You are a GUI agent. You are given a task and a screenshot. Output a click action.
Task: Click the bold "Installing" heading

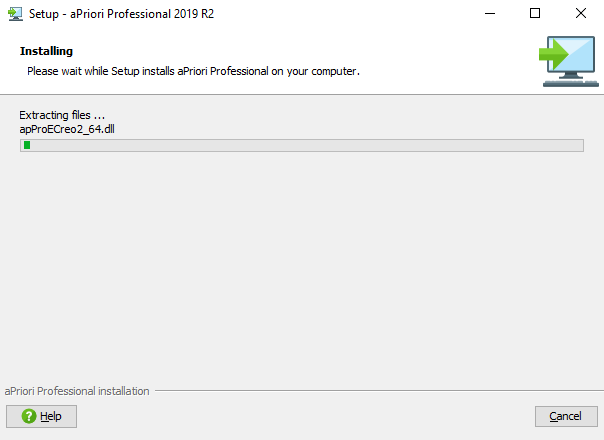(46, 51)
